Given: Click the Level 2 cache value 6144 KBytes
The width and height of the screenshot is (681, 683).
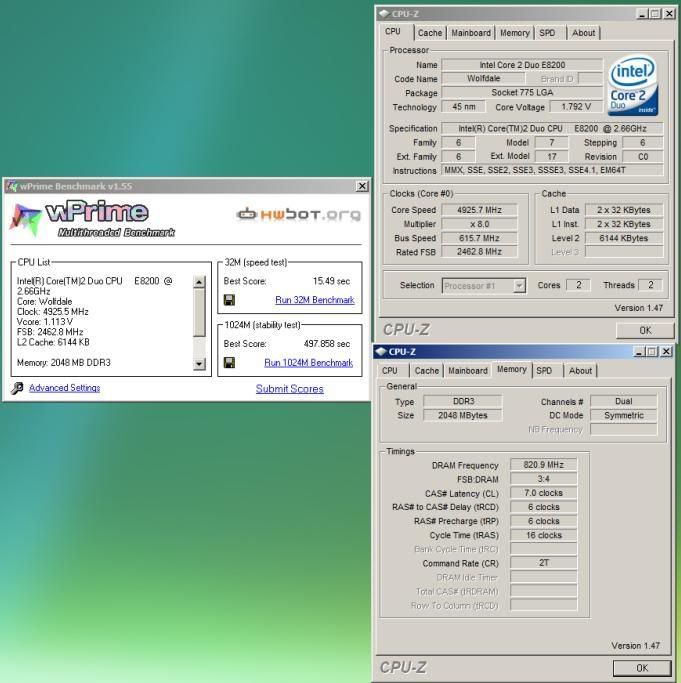Looking at the screenshot, I should pos(623,238).
